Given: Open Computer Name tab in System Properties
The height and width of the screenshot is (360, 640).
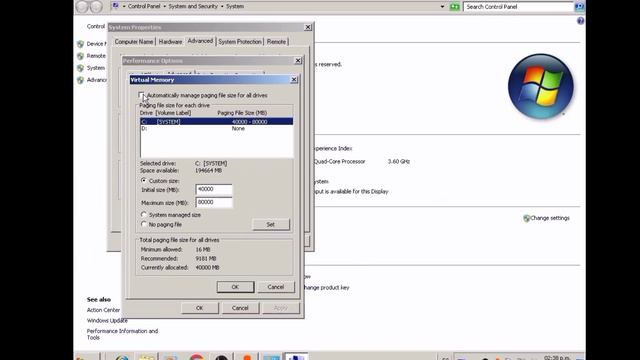Looking at the screenshot, I should (134, 42).
